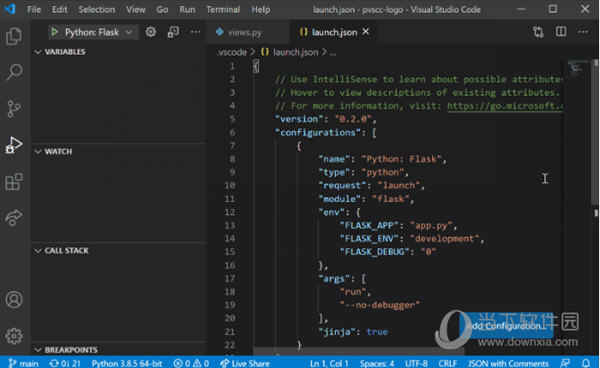Change UTF-8 file encoding

coord(416,363)
